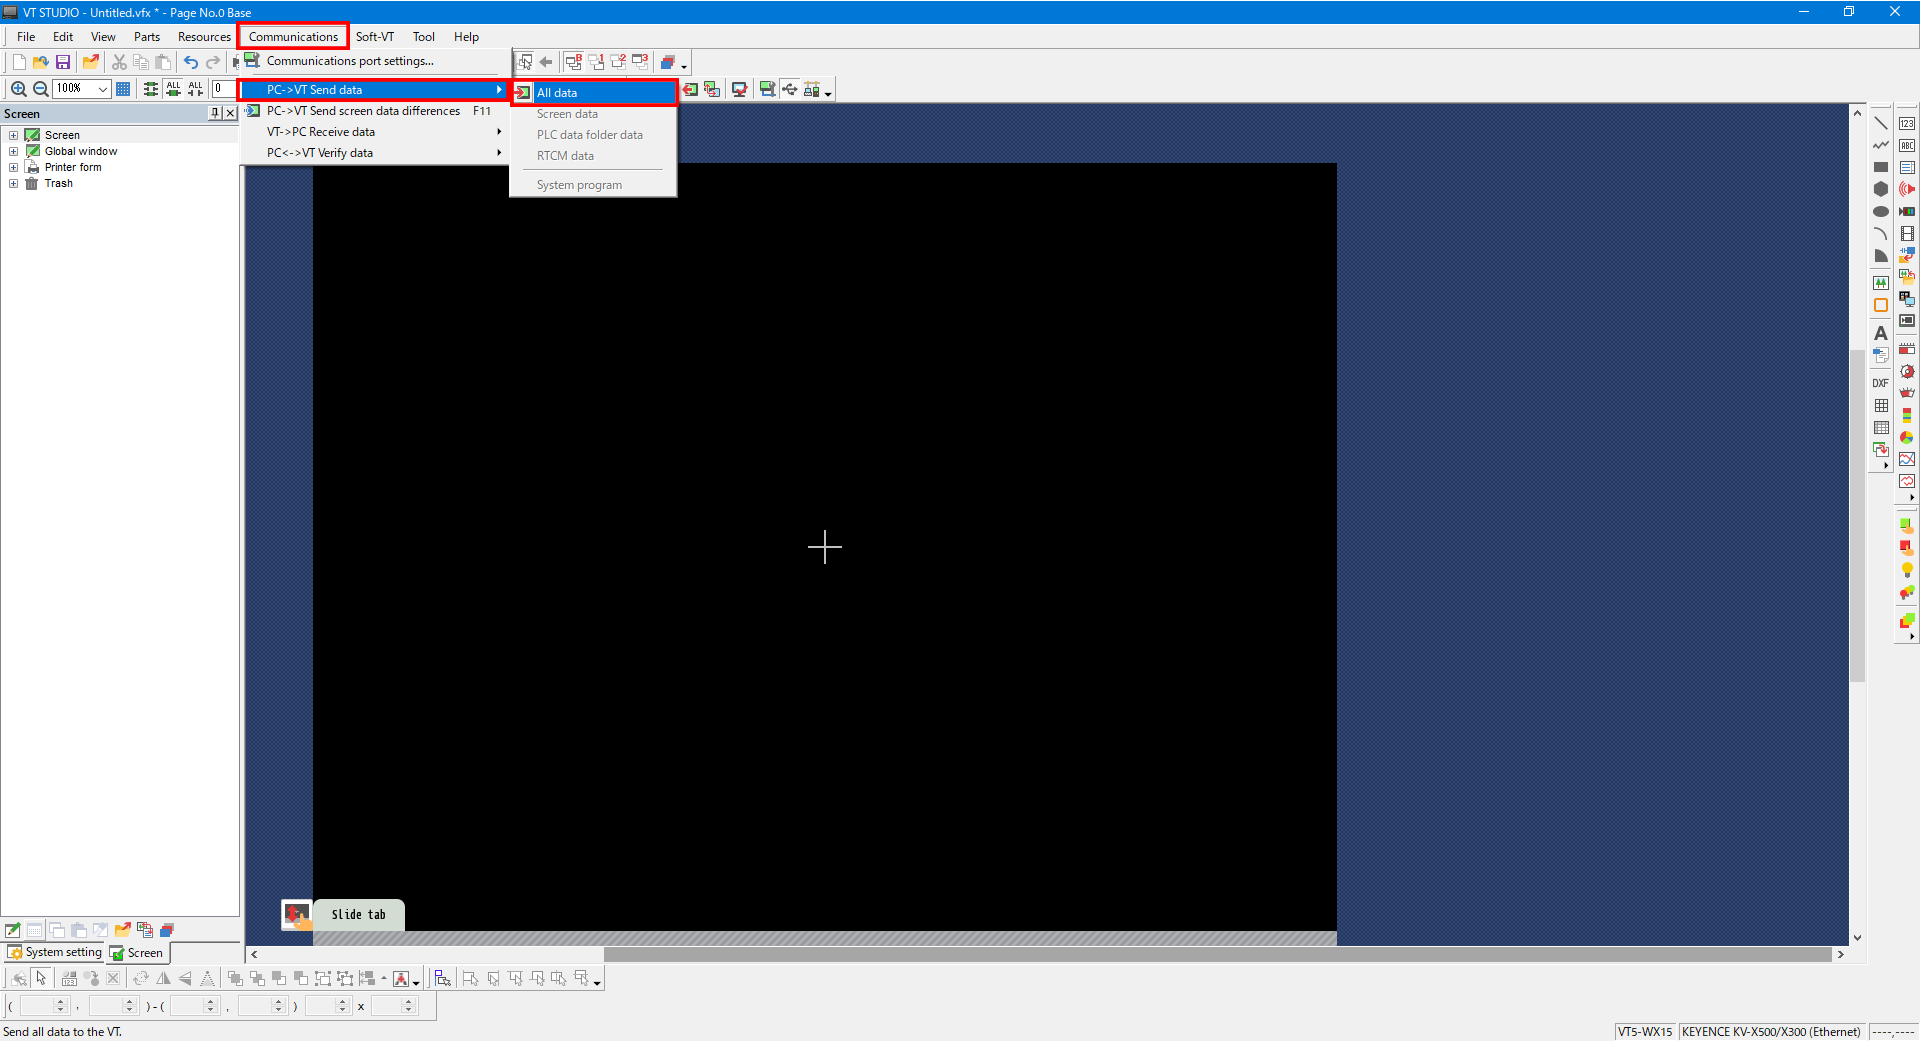Open the Soft-VT menu
This screenshot has width=1920, height=1042.
coord(375,37)
